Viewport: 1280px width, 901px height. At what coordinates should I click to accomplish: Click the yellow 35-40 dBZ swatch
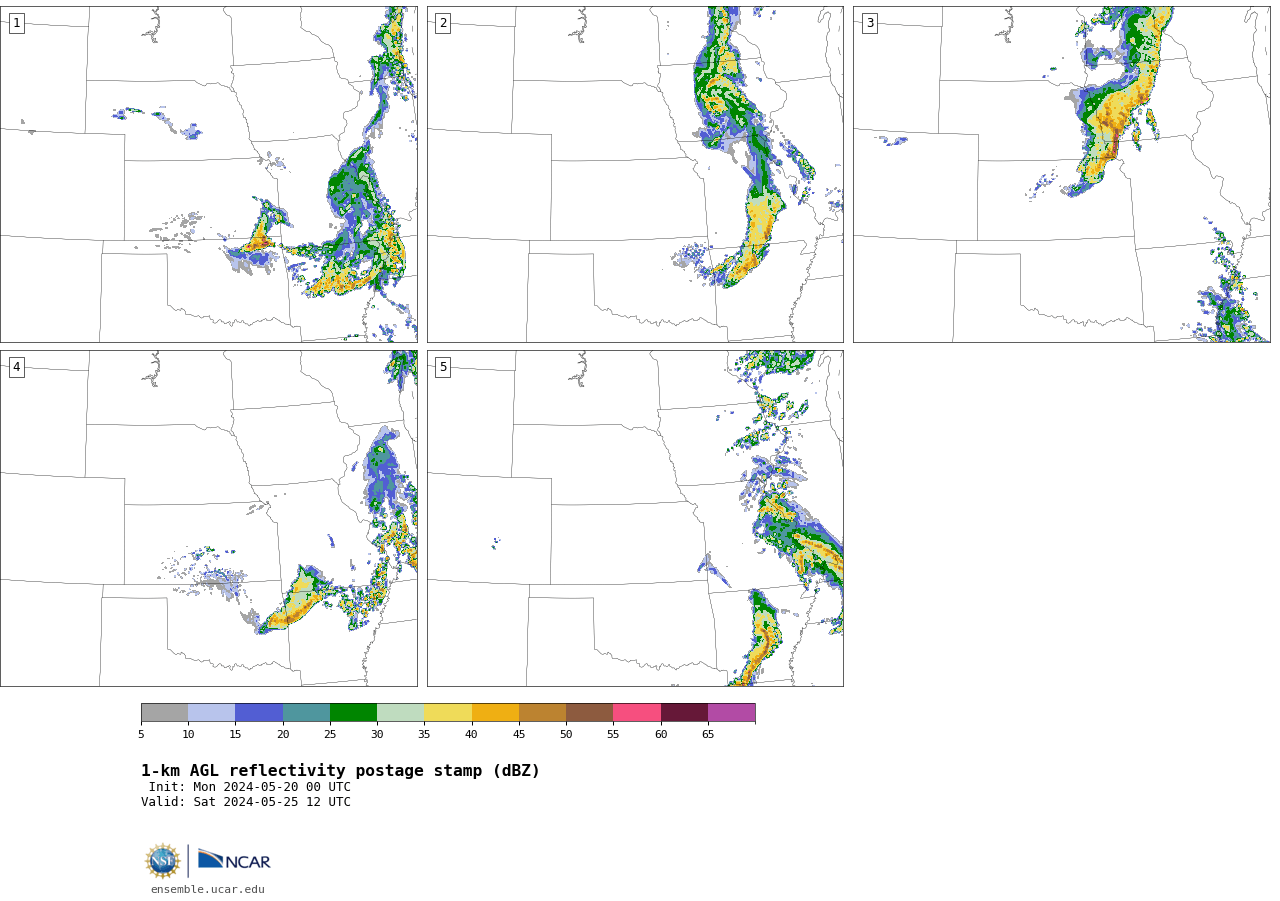click(448, 712)
